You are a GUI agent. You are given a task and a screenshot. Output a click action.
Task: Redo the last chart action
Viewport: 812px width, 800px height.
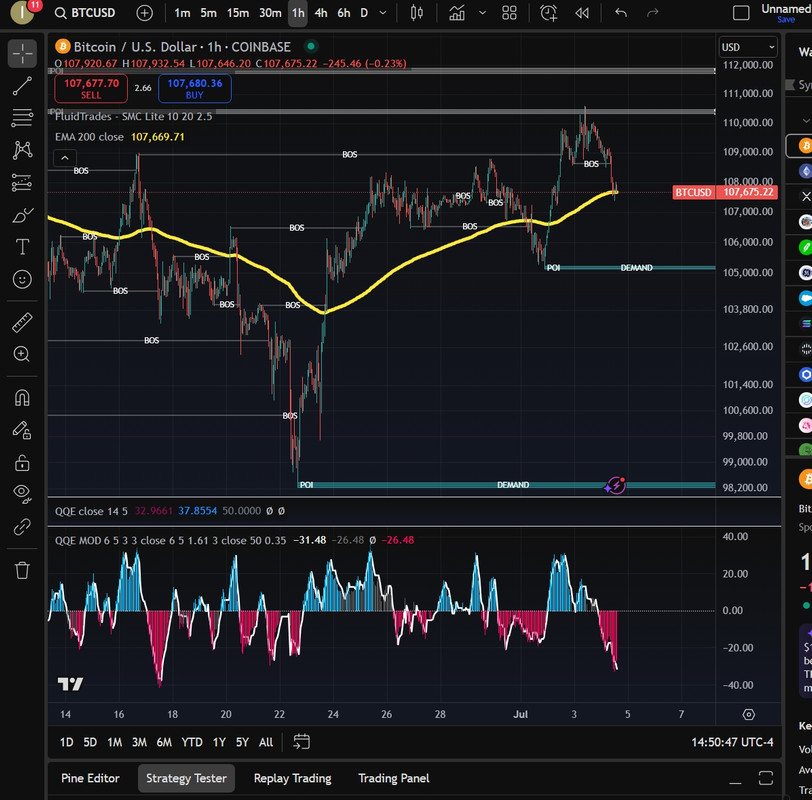(652, 13)
